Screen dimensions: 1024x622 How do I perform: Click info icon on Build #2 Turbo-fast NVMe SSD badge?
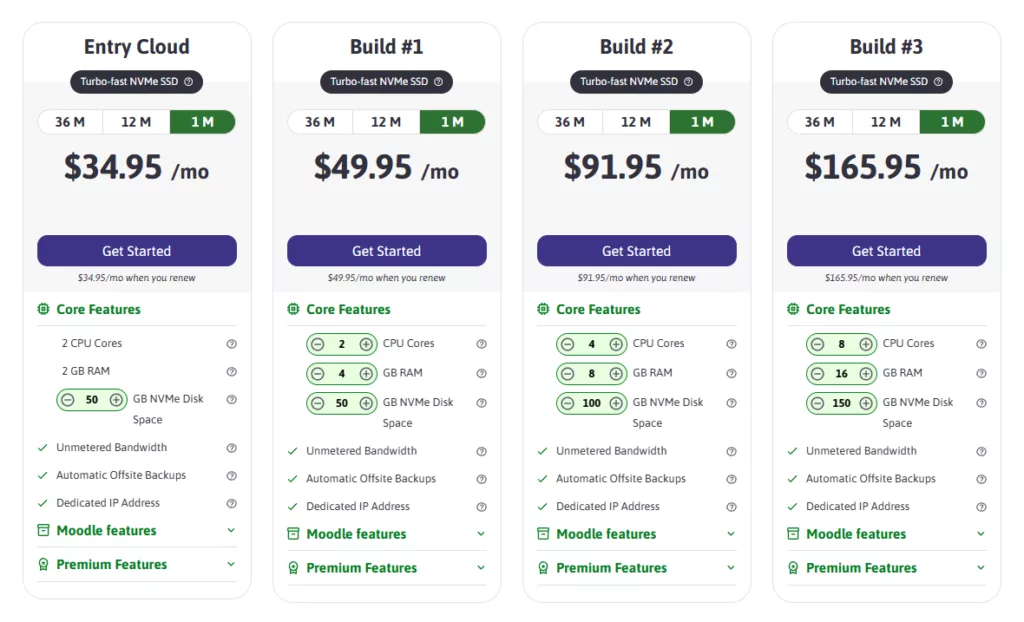click(x=688, y=82)
